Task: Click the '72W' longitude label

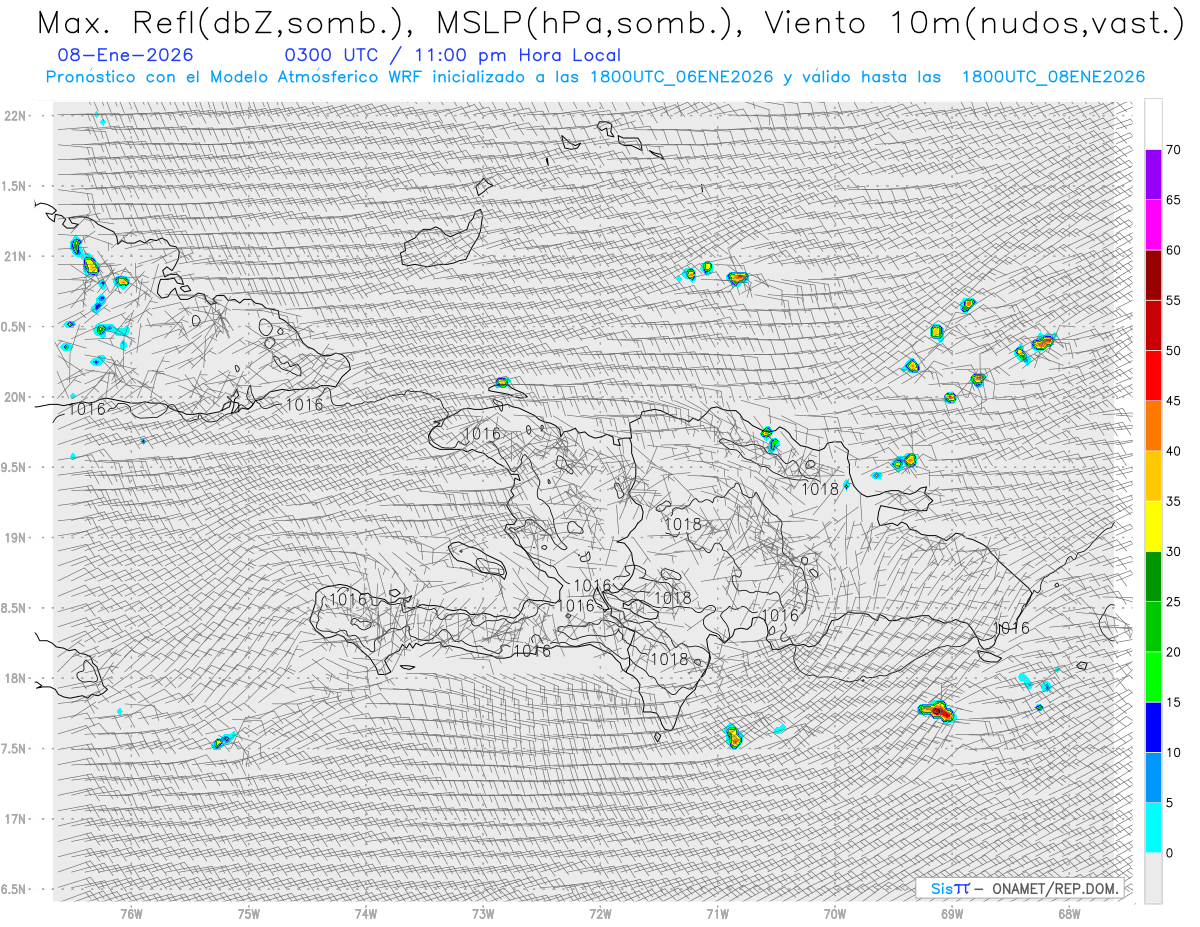Action: coord(600,914)
